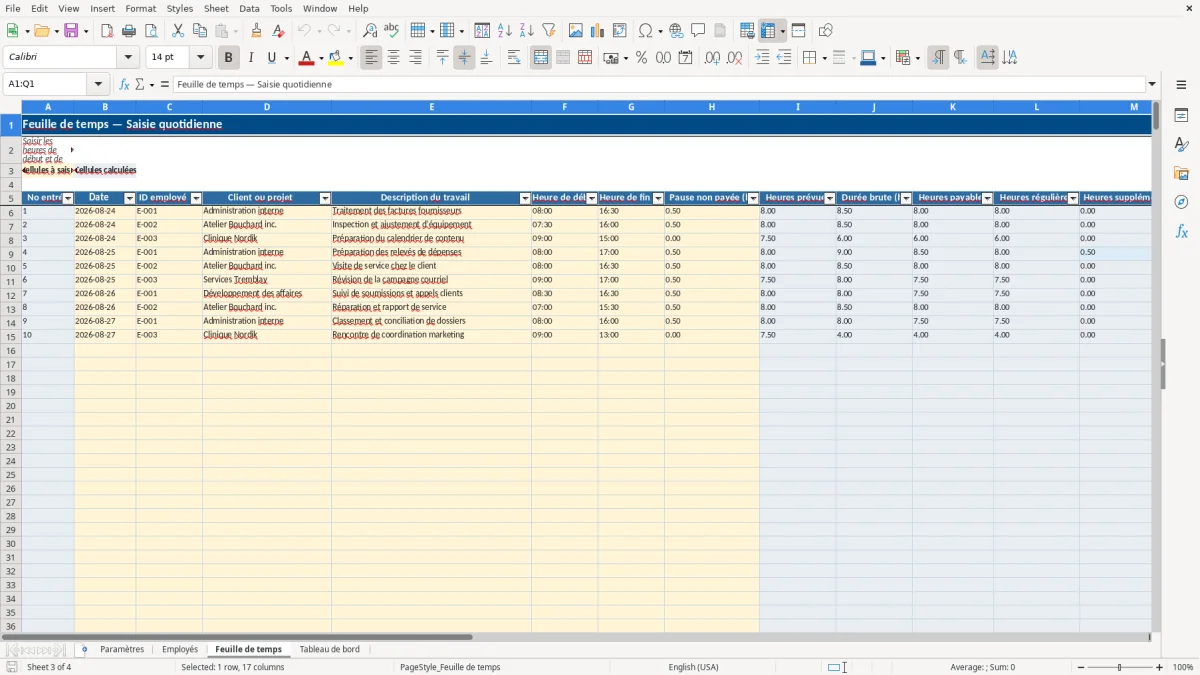Switch to Paramètres sheet tab
This screenshot has width=1200, height=675.
[122, 649]
